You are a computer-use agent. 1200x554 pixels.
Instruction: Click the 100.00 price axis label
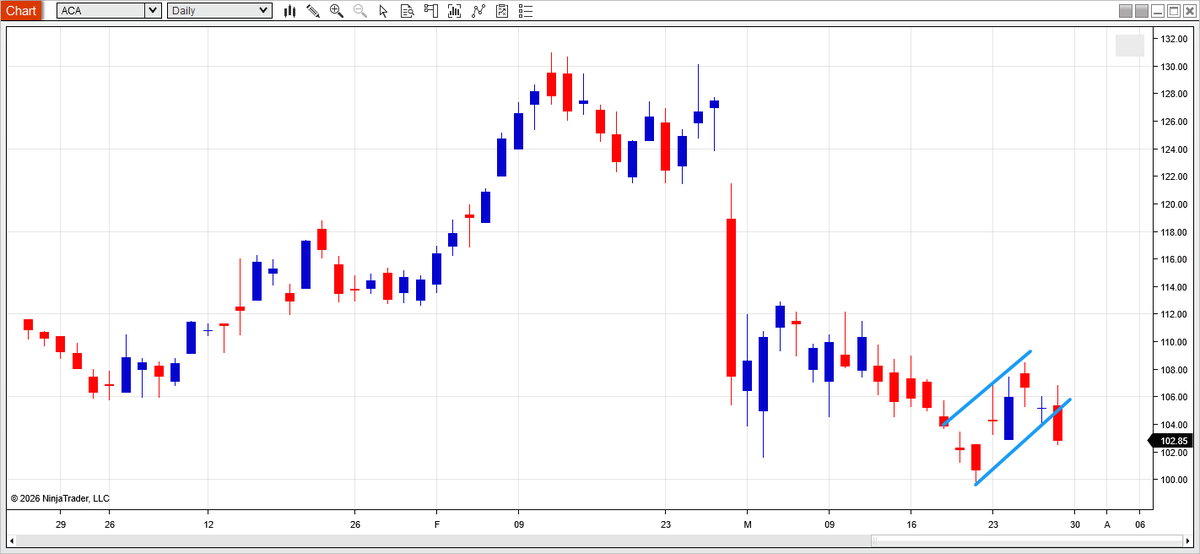tap(1176, 480)
